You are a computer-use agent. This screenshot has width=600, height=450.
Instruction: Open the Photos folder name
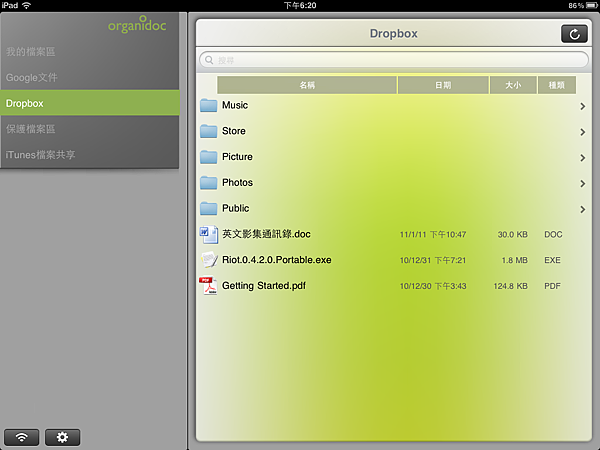[x=237, y=183]
